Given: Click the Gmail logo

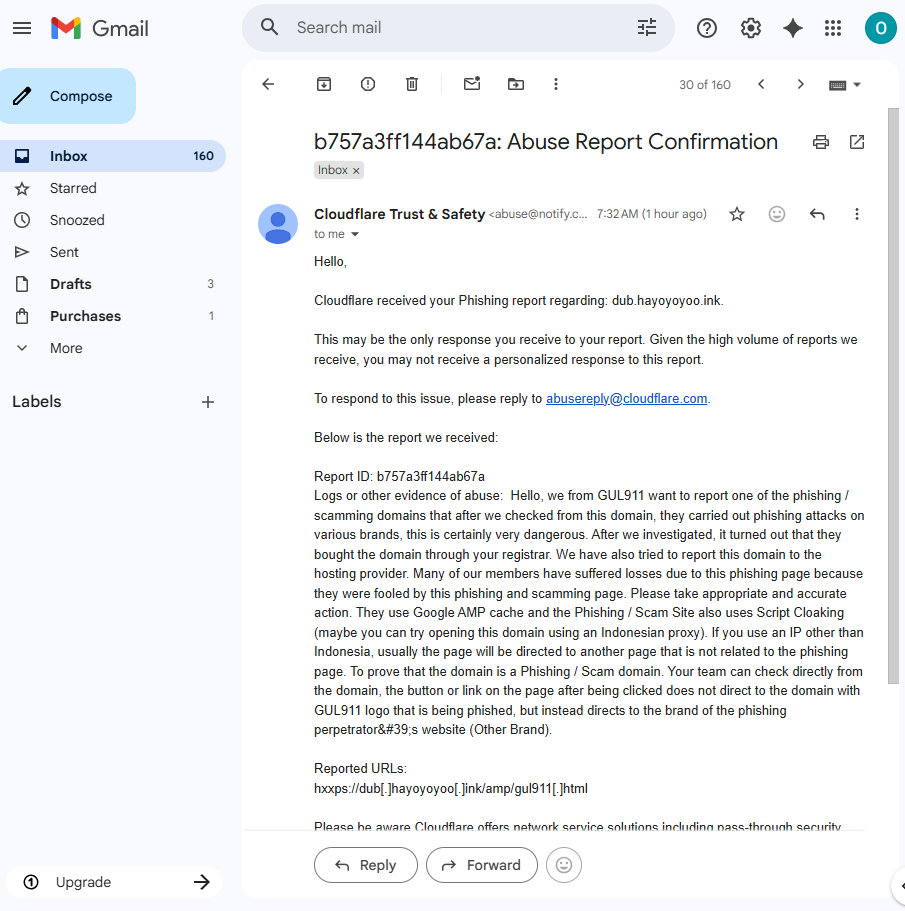Looking at the screenshot, I should (99, 28).
